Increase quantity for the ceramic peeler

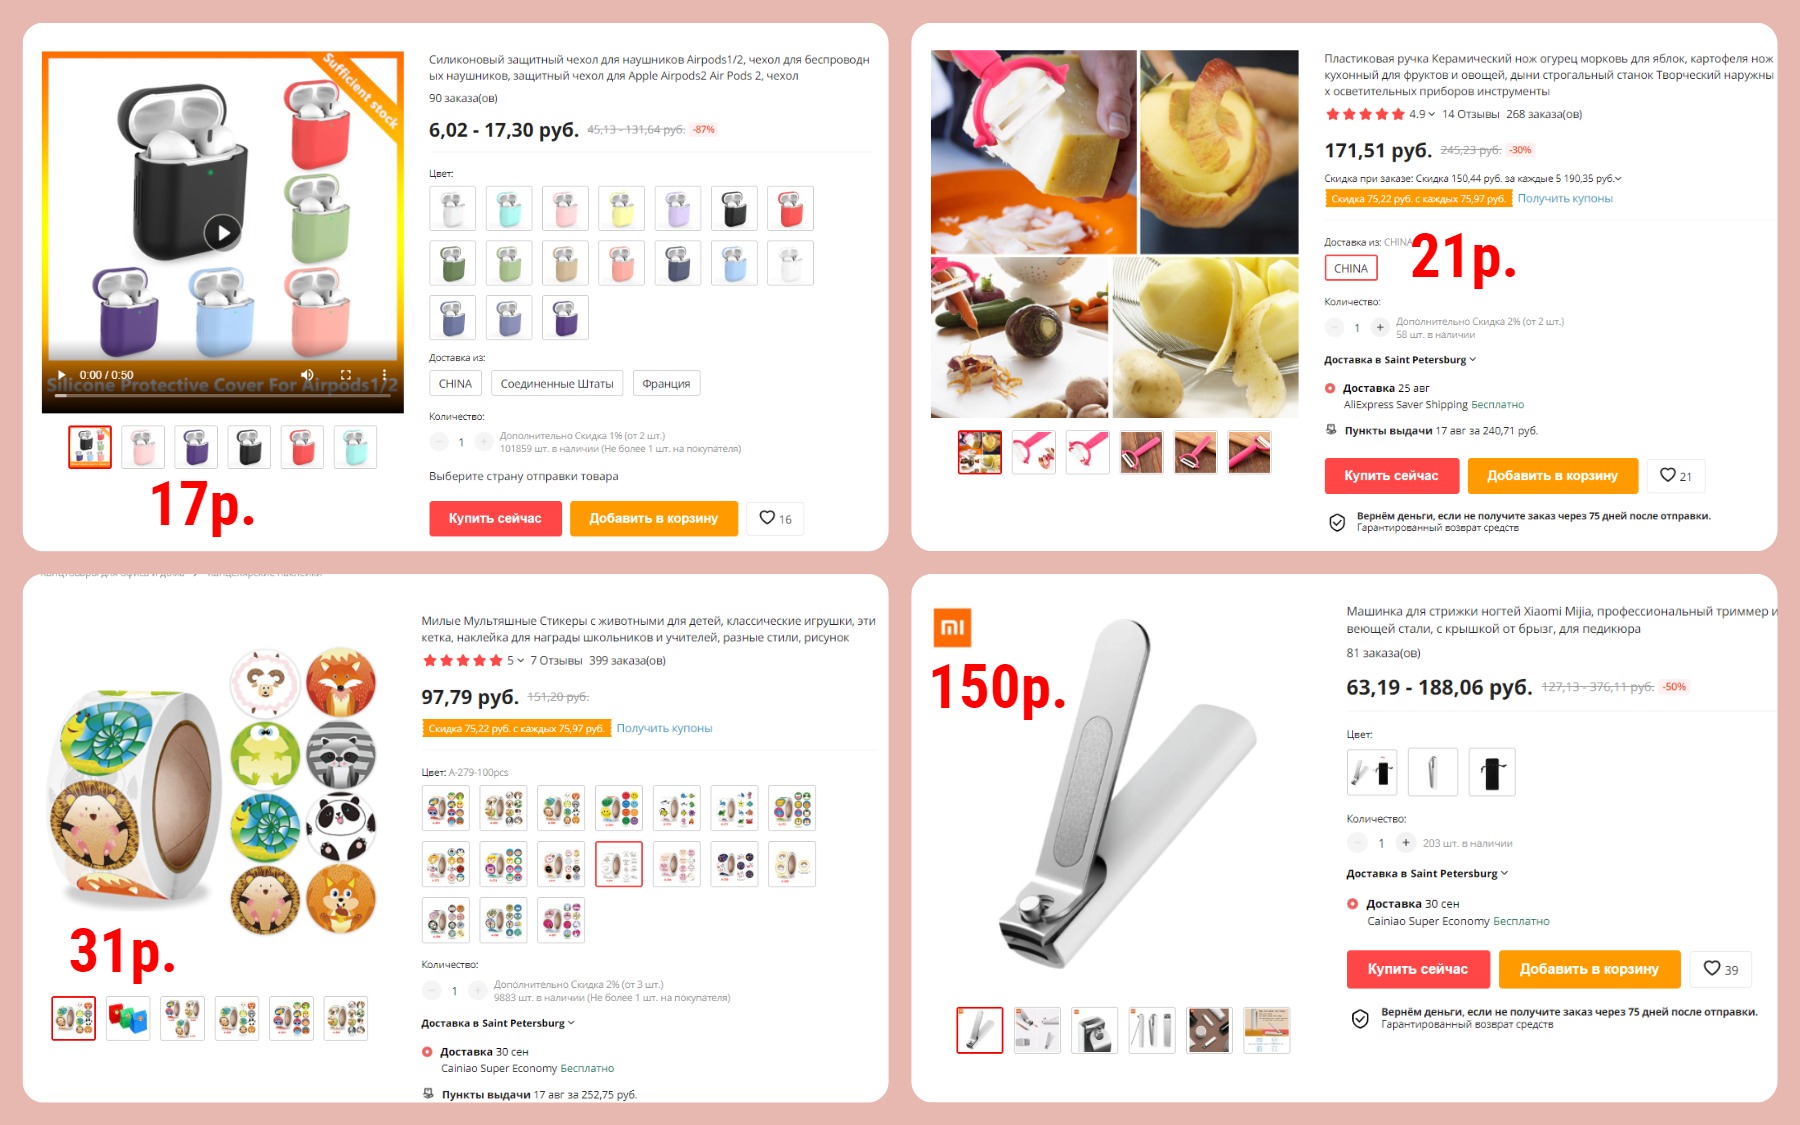[1380, 327]
